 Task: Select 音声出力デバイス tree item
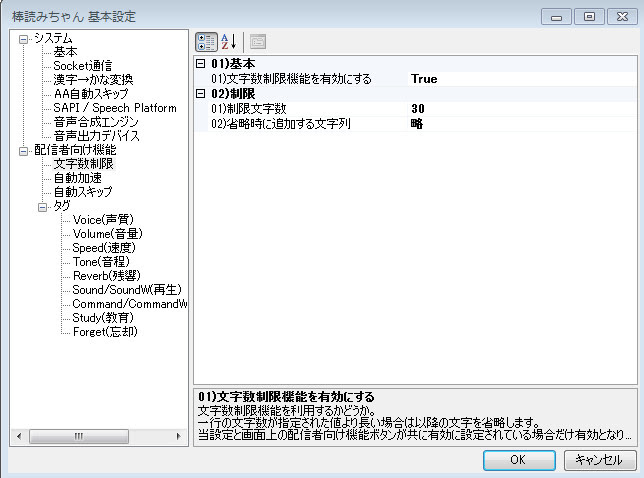pos(97,136)
